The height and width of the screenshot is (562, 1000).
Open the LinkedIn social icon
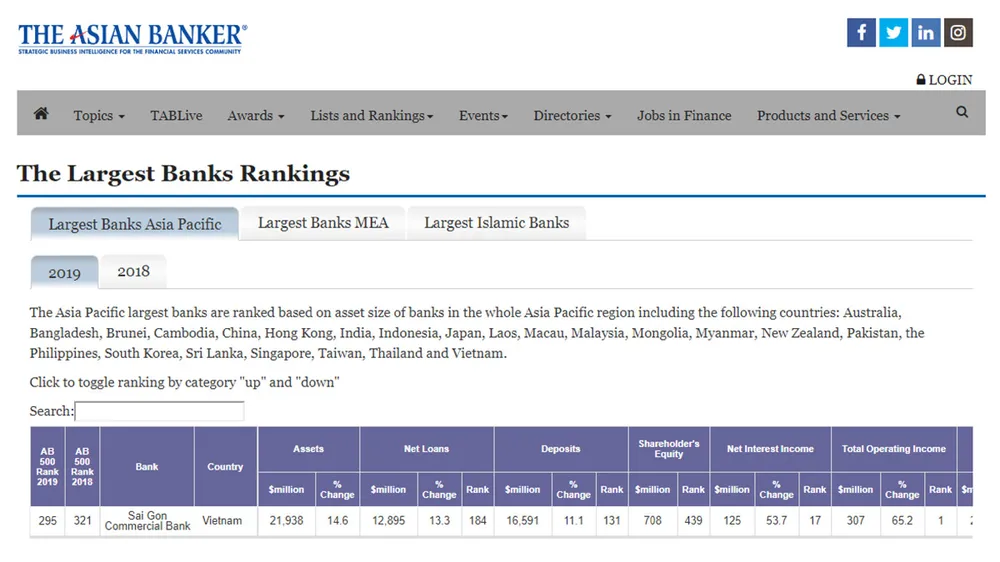926,33
